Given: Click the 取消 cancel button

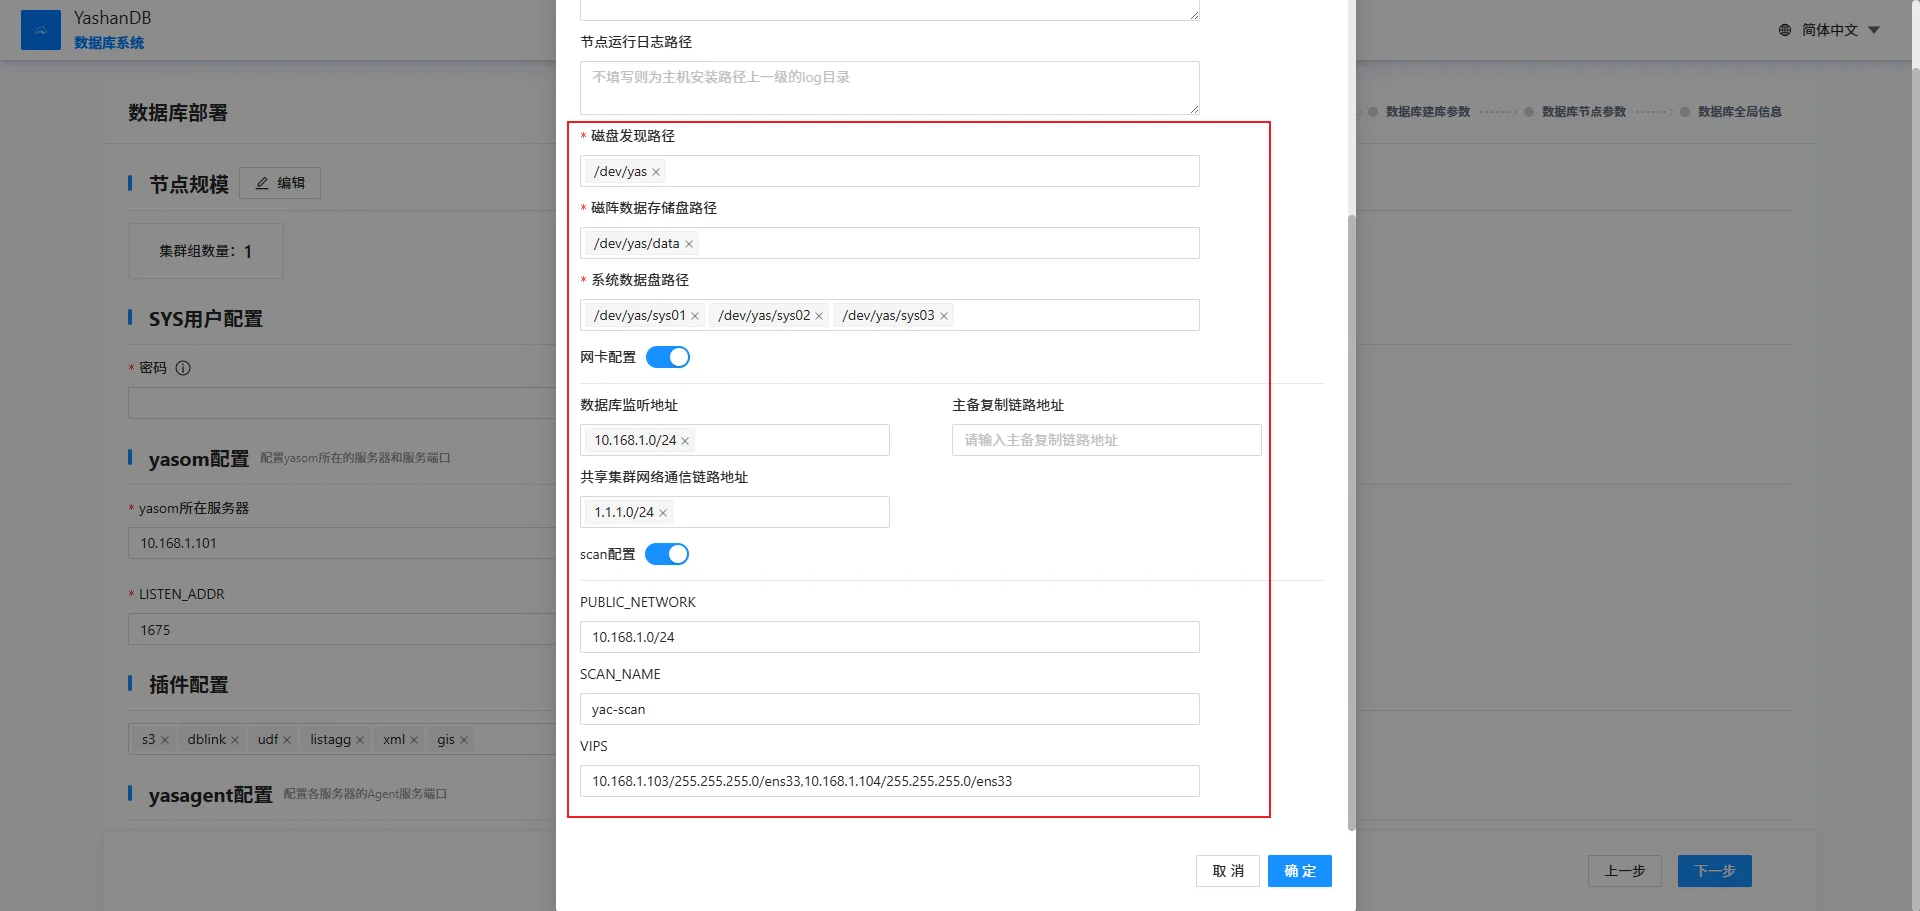Looking at the screenshot, I should point(1227,871).
